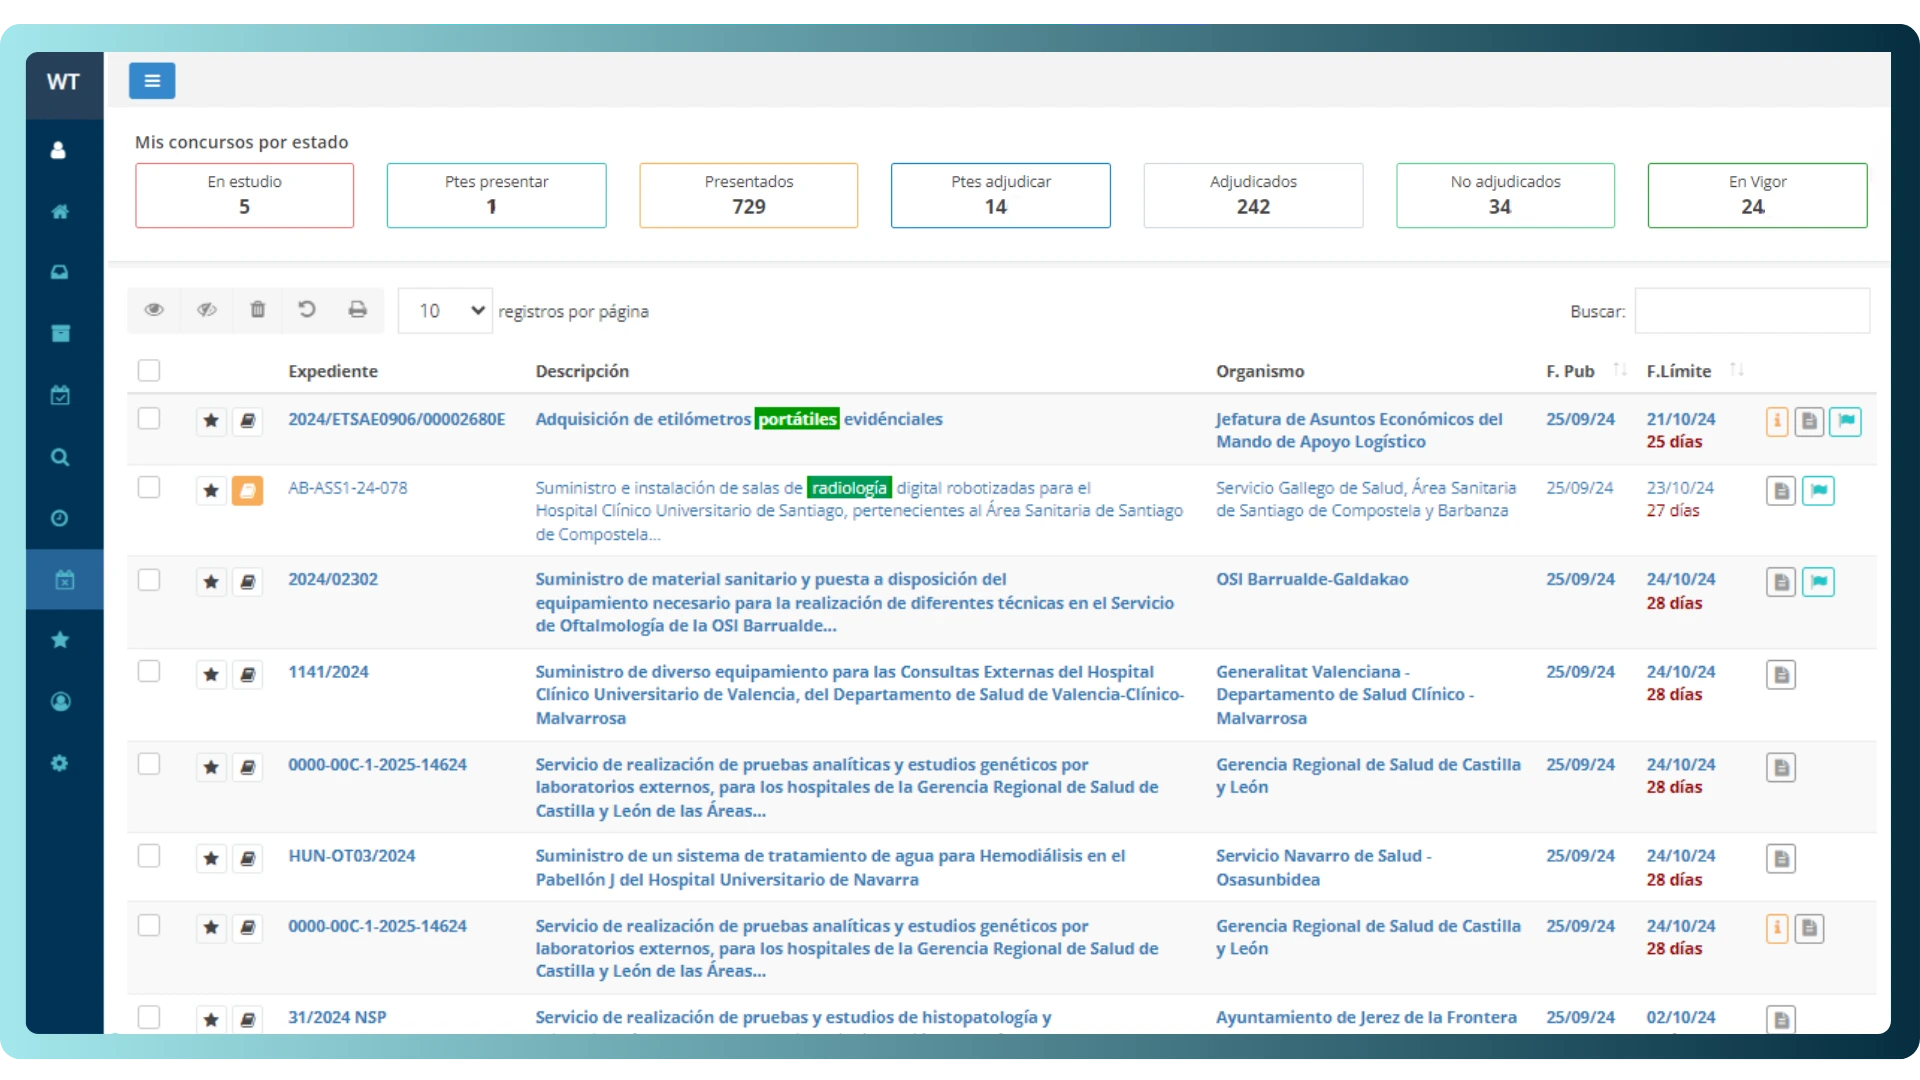
Task: Click teal flag icon in etilómetros row
Action: click(x=1846, y=422)
